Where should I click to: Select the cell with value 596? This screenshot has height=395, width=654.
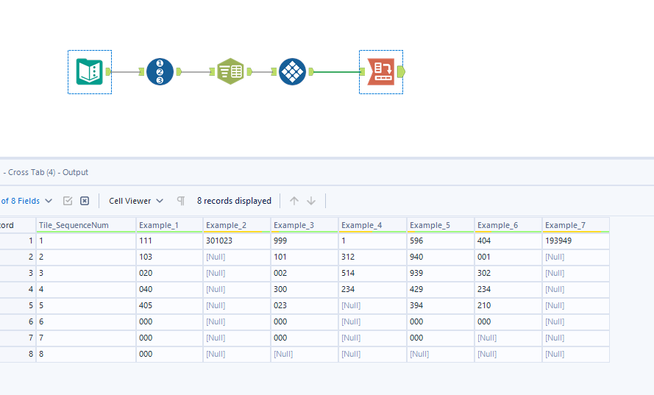[x=440, y=241]
